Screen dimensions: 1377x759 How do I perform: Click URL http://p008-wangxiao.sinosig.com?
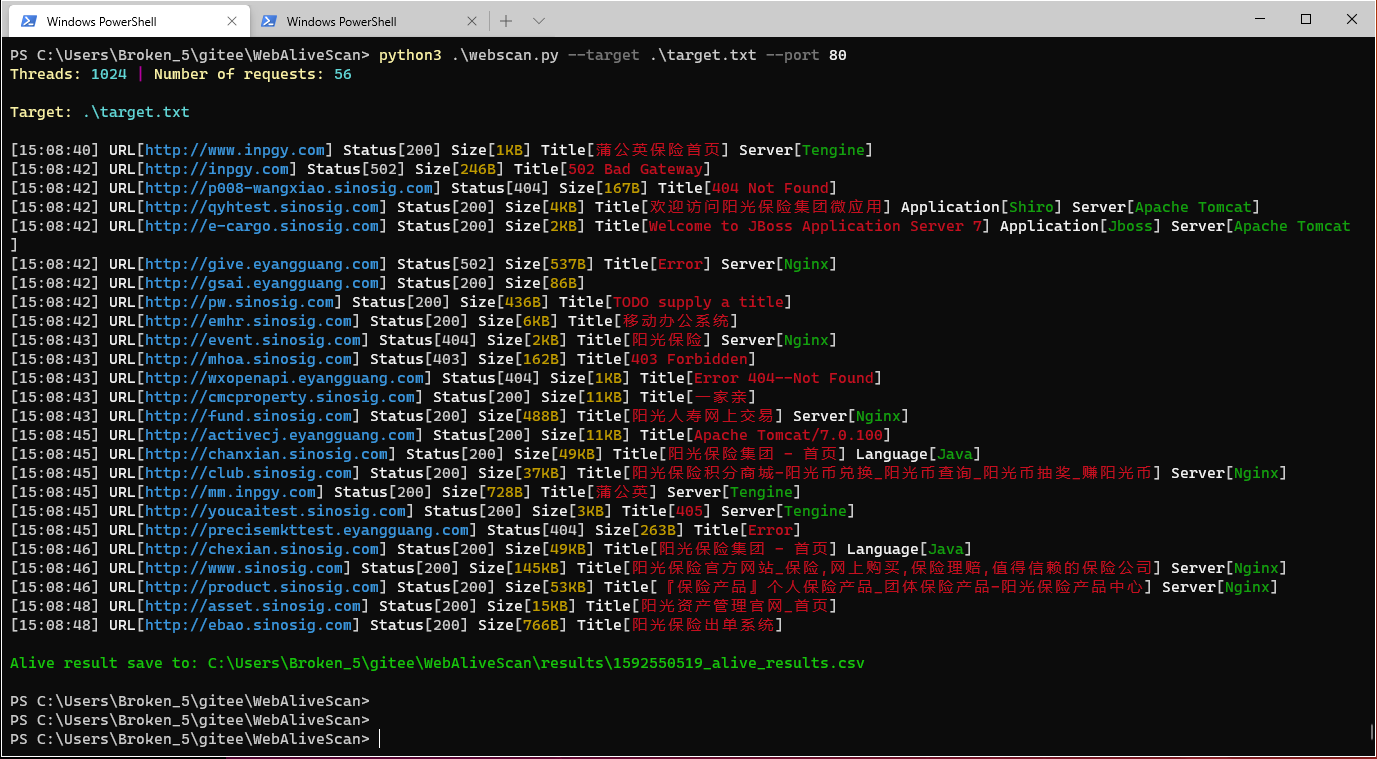point(289,188)
